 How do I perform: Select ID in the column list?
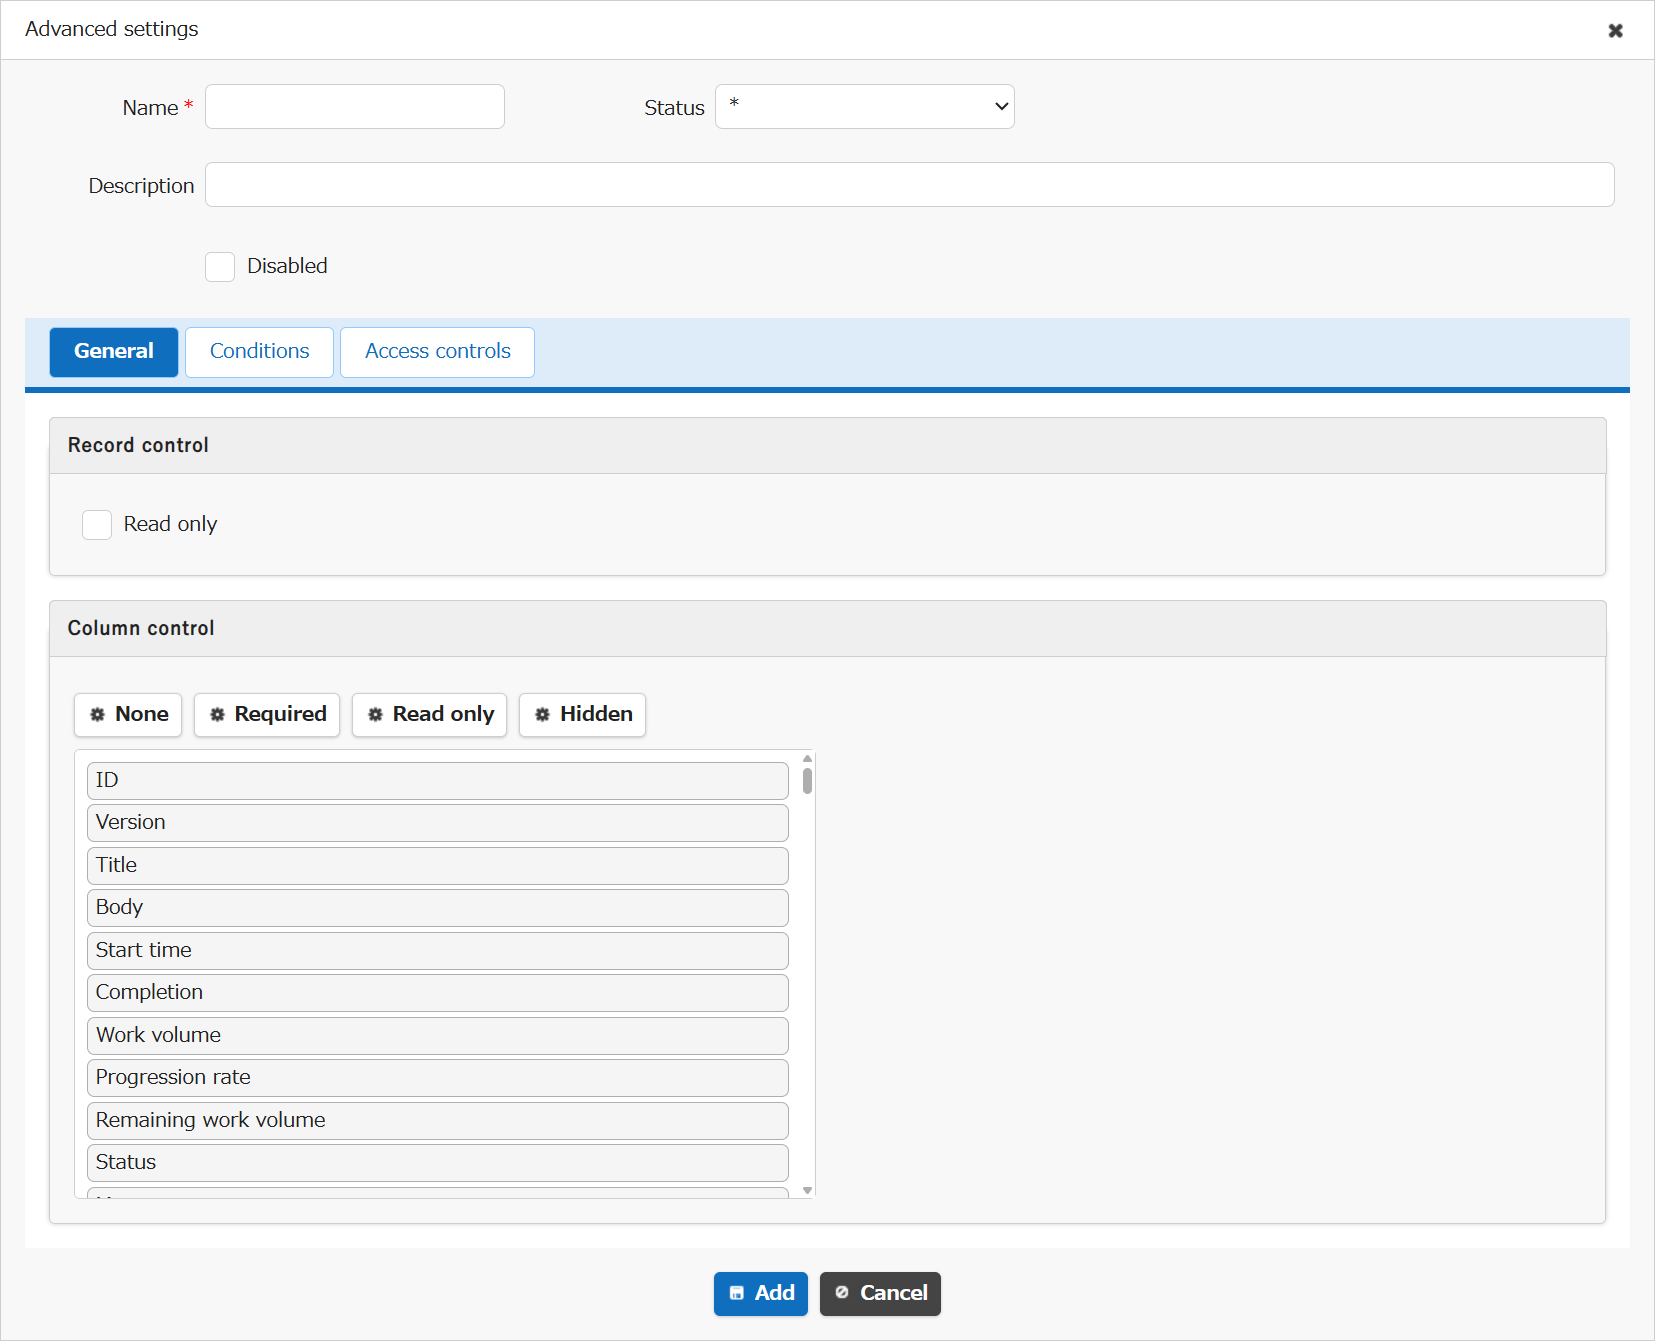(438, 781)
